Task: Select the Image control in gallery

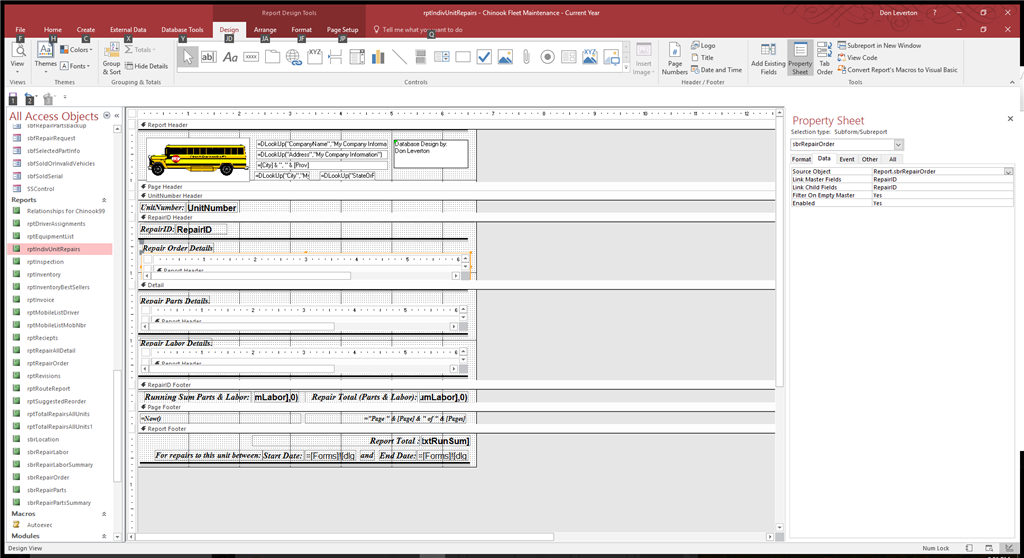Action: click(x=611, y=57)
